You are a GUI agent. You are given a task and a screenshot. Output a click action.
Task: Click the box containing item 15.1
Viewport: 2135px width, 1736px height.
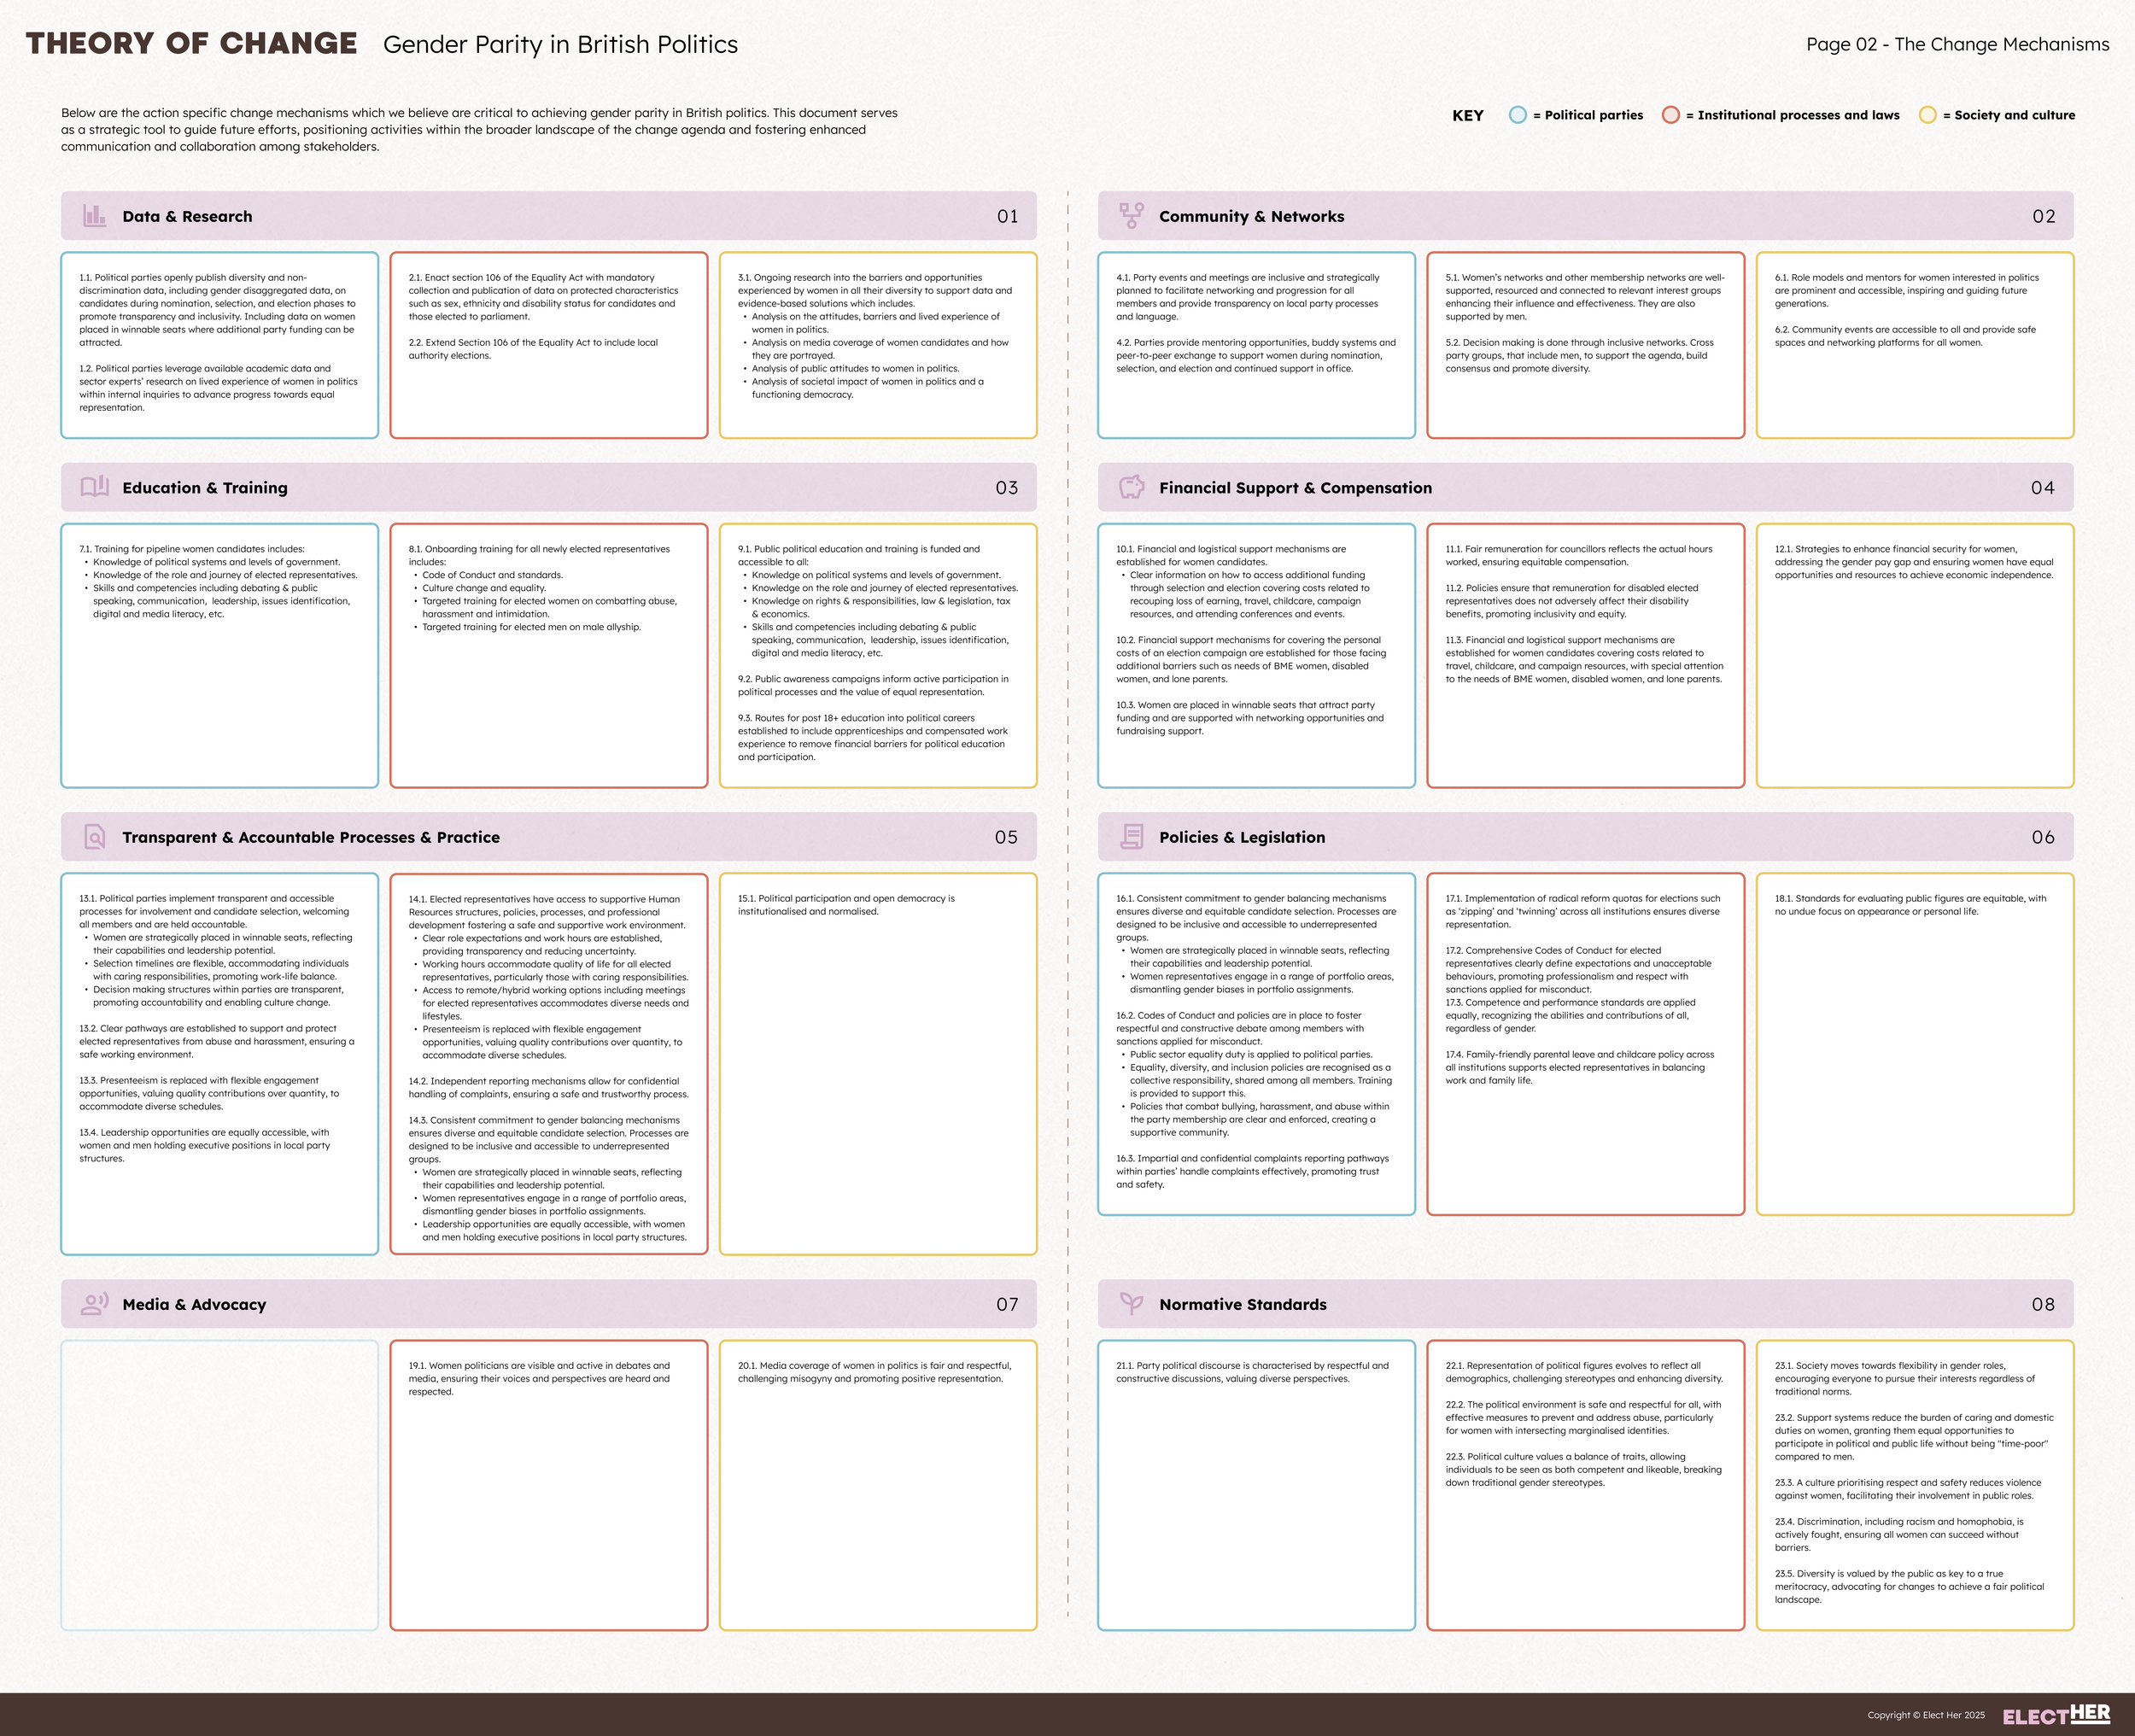[x=877, y=1064]
